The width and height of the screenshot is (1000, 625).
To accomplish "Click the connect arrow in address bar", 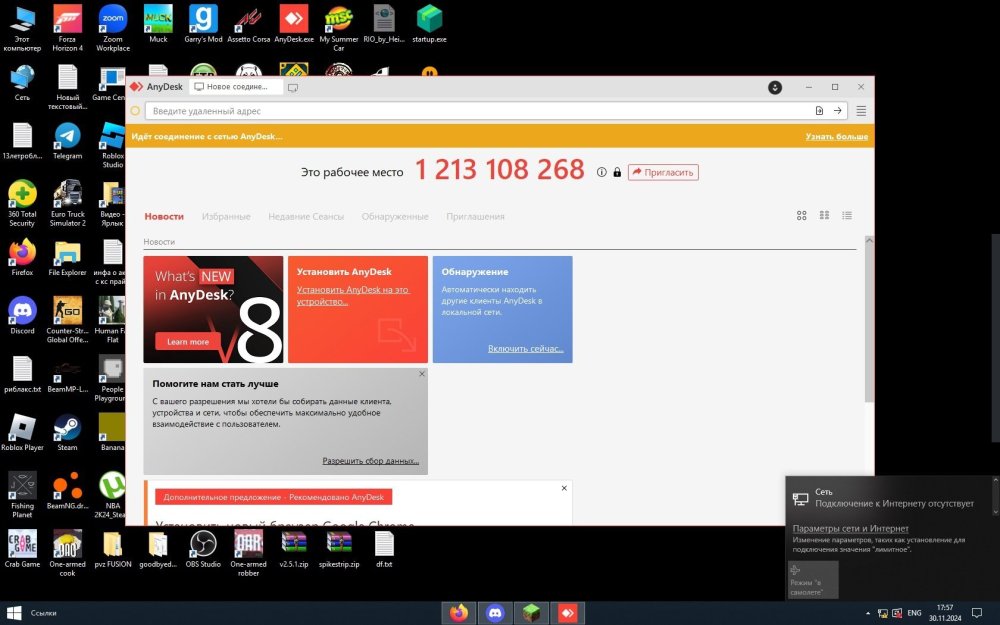I will 837,111.
